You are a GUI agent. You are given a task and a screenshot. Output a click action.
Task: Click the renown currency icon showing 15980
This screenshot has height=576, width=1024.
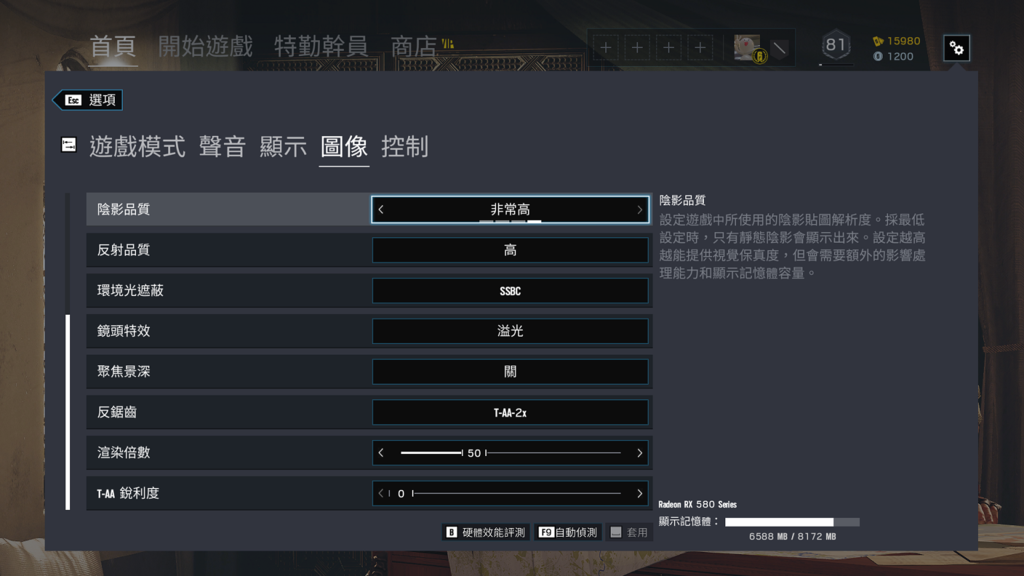click(878, 41)
